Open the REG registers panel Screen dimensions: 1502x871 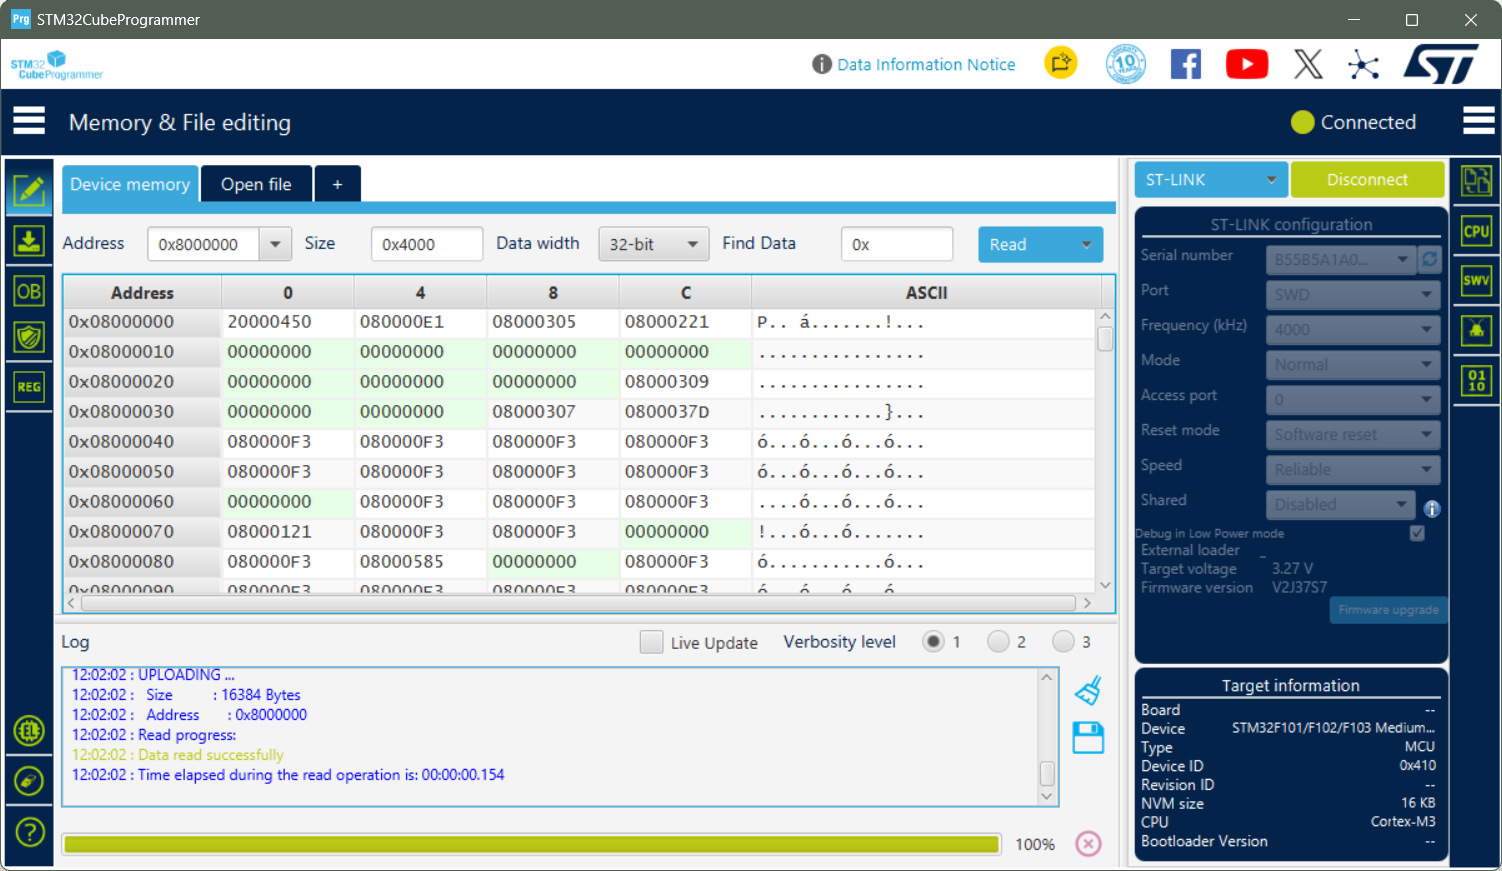click(x=29, y=387)
